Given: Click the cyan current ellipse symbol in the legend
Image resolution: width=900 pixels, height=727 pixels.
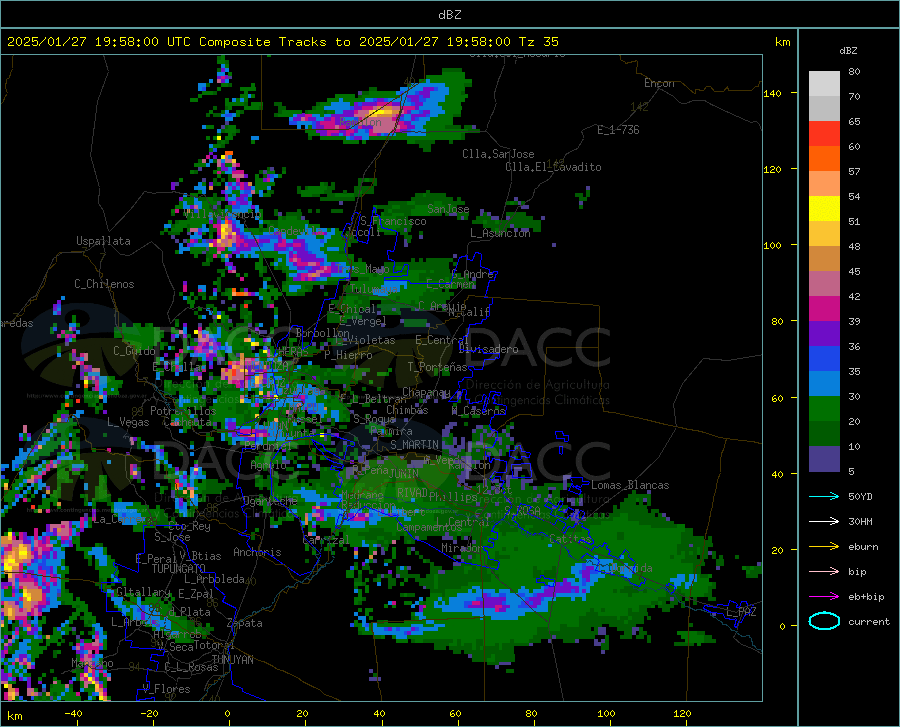Looking at the screenshot, I should (824, 621).
